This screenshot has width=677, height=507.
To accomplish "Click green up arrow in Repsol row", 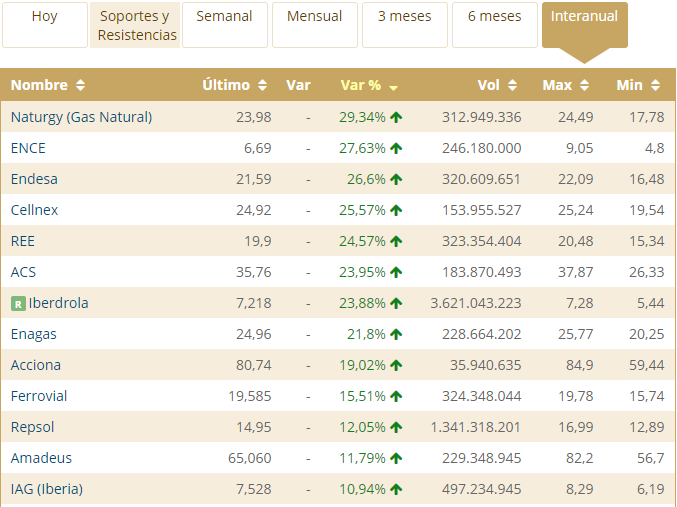I will pyautogui.click(x=396, y=428).
